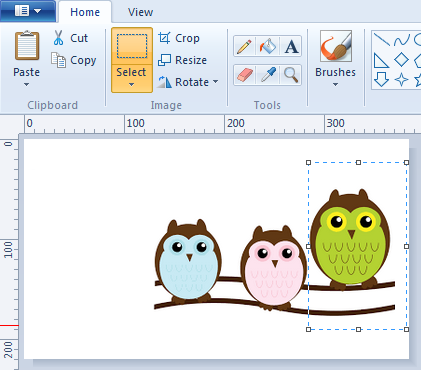Toggle the rectangular Select tool
This screenshot has height=370, width=421.
132,46
